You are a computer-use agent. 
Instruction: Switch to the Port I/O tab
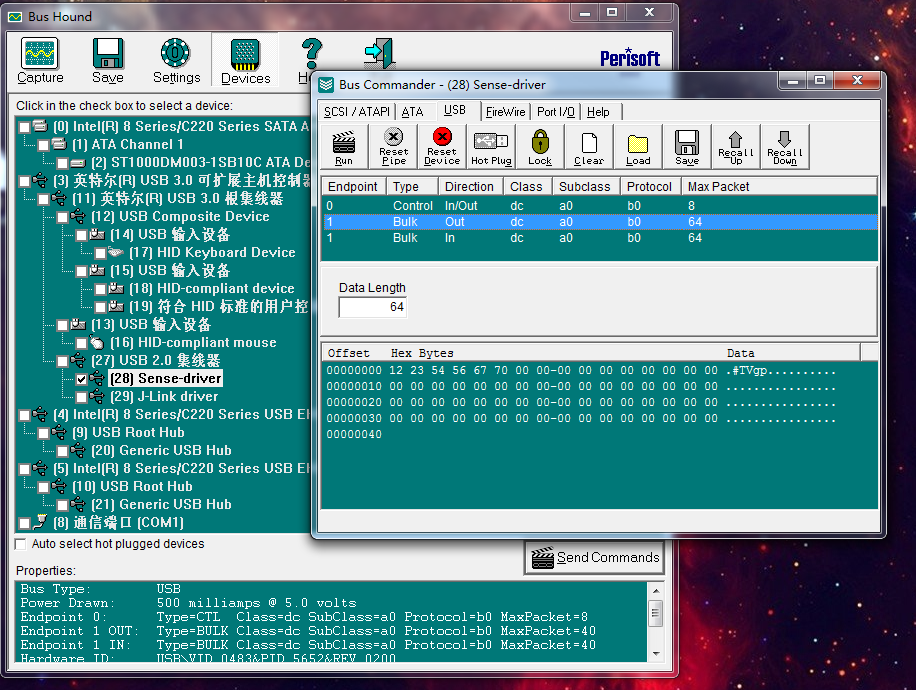[556, 112]
